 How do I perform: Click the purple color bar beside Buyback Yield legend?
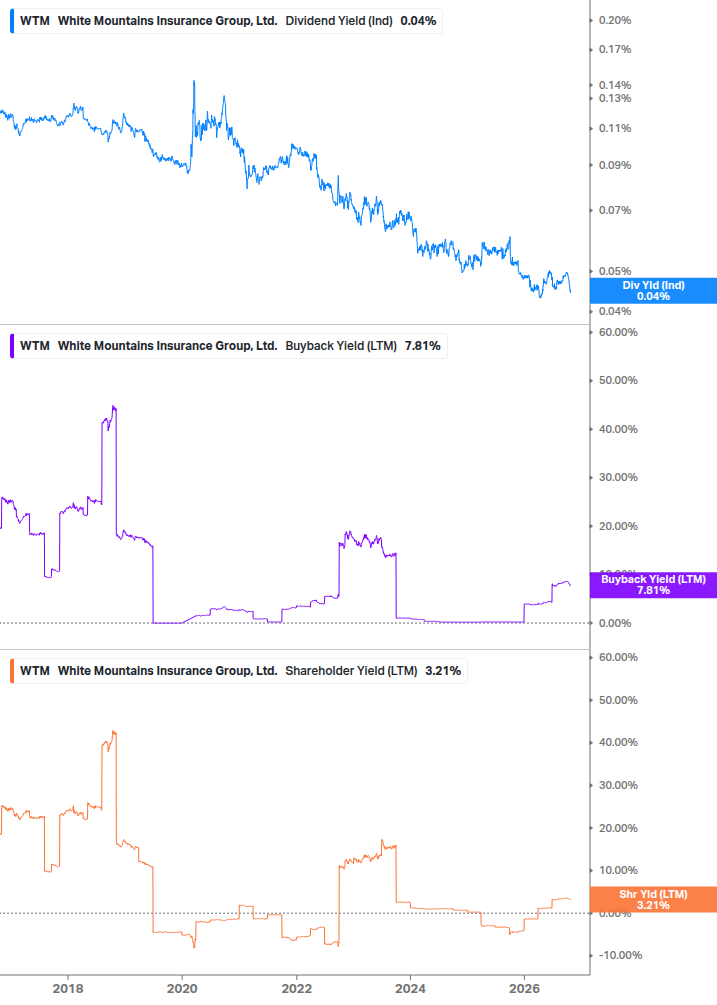pos(12,346)
